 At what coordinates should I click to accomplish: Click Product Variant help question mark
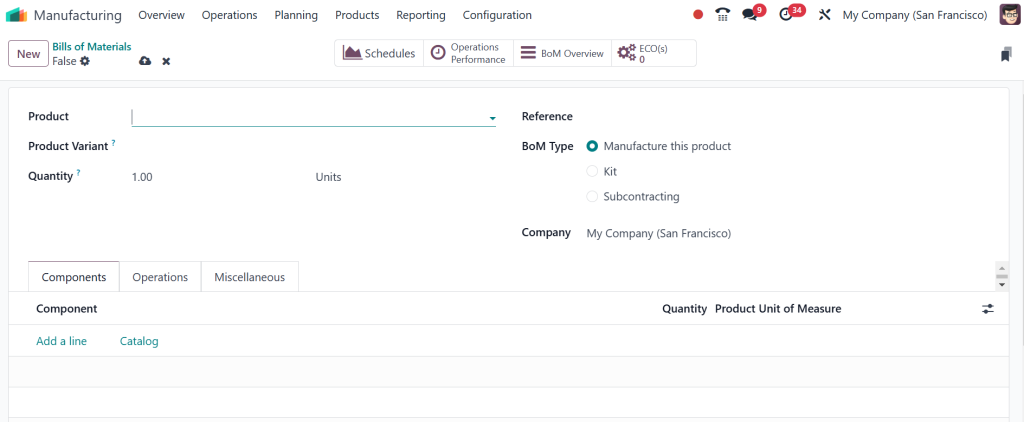click(x=113, y=142)
